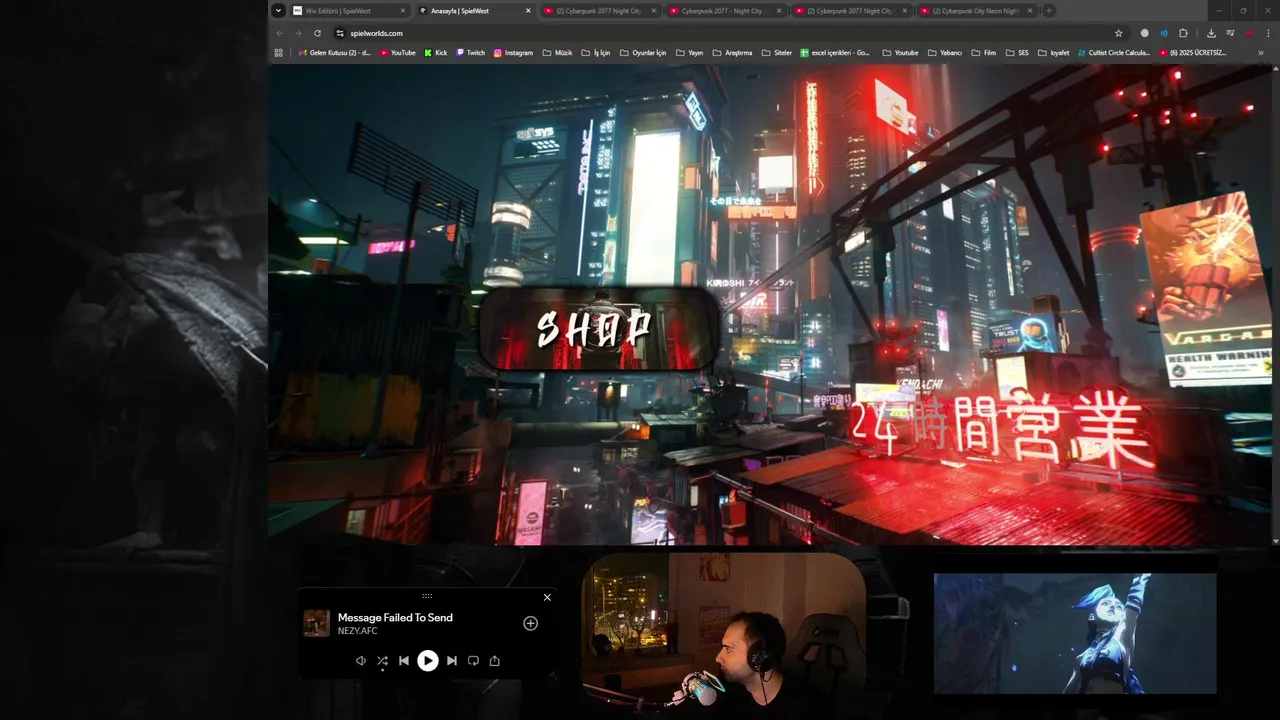This screenshot has width=1280, height=720.
Task: Click the white circle extension icon
Action: click(x=1145, y=33)
